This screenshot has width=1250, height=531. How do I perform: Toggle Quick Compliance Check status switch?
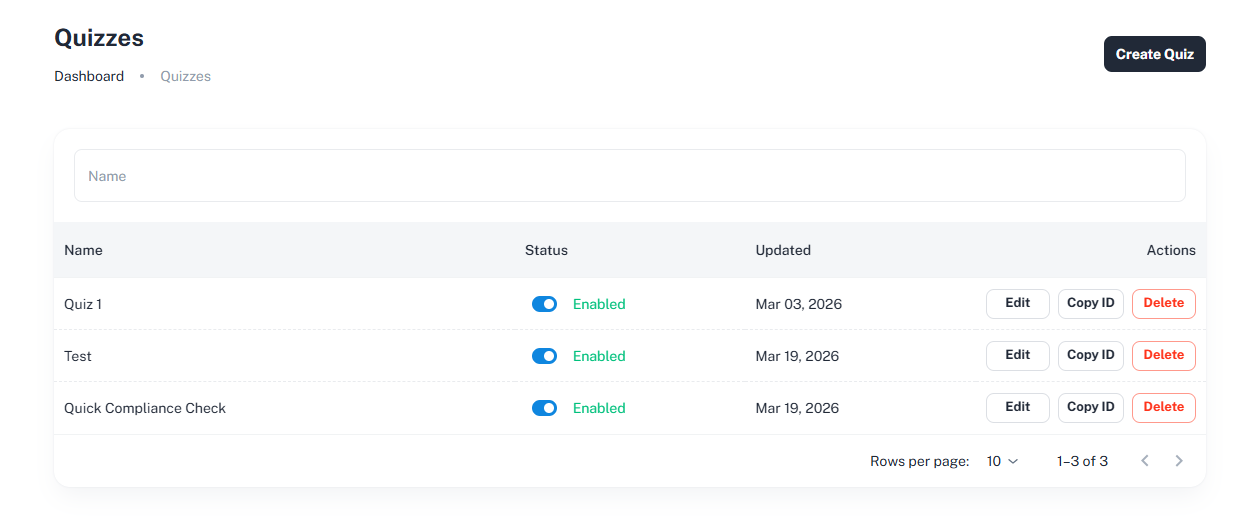(x=544, y=408)
